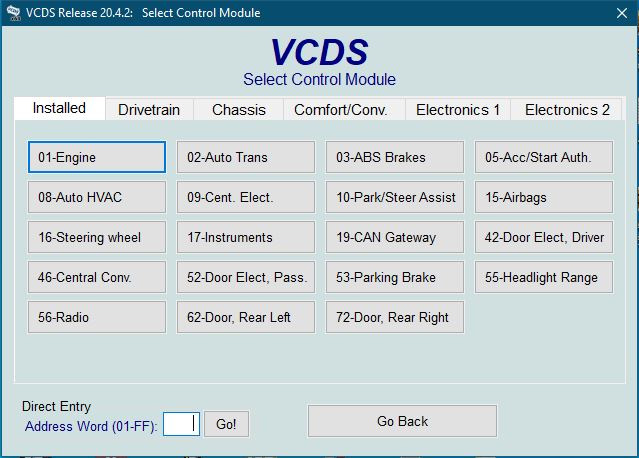Focus the Address Word input field
639x458 pixels.
click(181, 424)
